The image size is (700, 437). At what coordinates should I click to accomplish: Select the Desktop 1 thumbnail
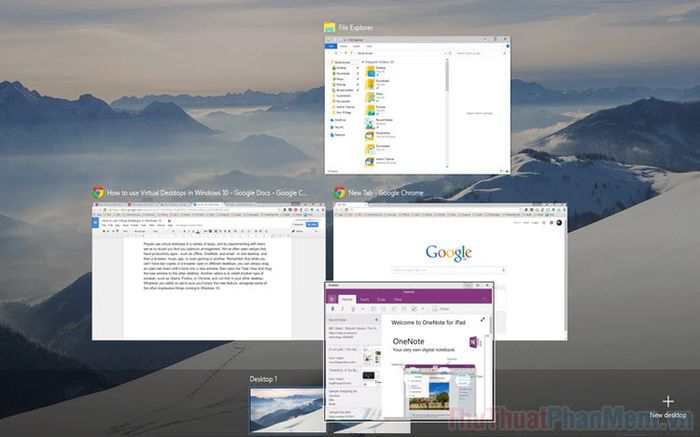pyautogui.click(x=287, y=409)
